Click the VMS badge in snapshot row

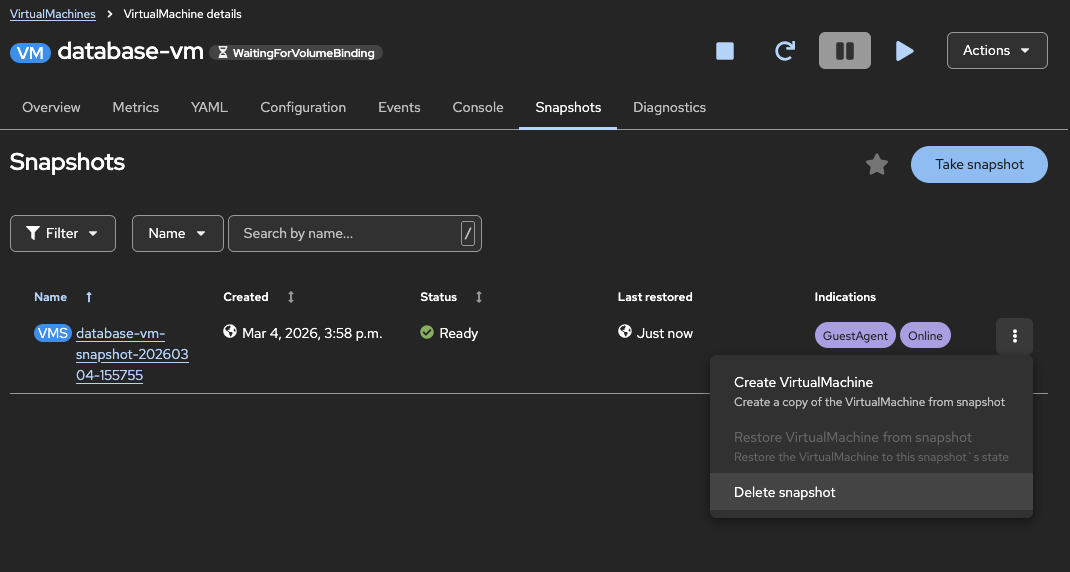53,333
